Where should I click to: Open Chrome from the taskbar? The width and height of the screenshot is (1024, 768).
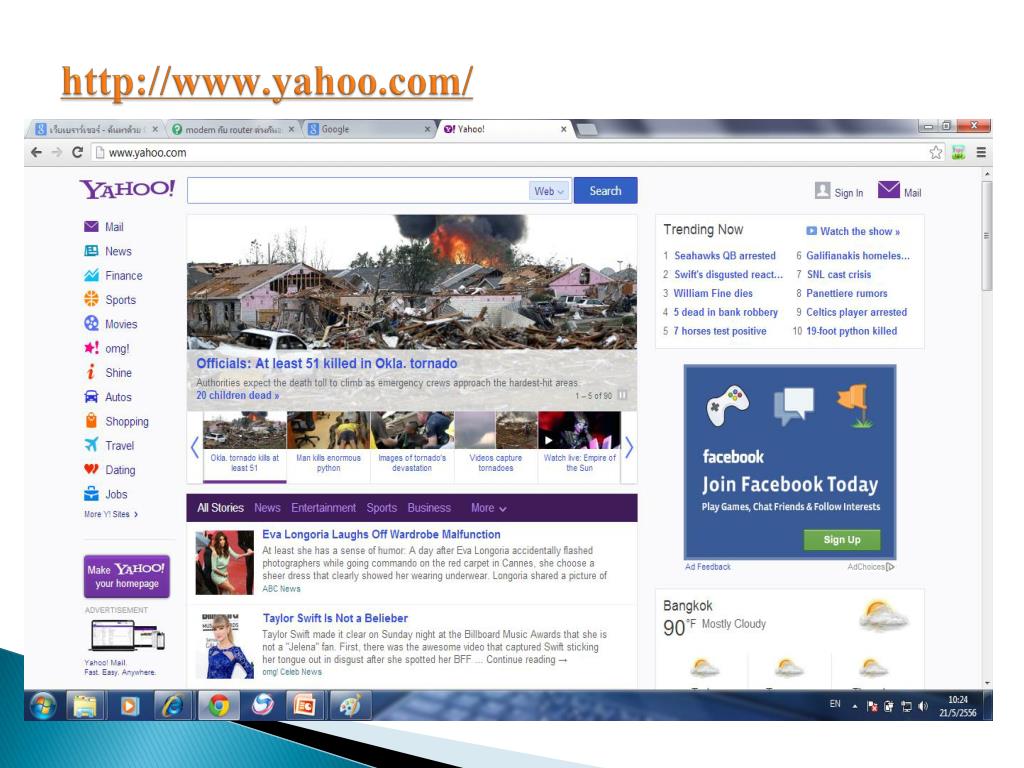pos(219,706)
